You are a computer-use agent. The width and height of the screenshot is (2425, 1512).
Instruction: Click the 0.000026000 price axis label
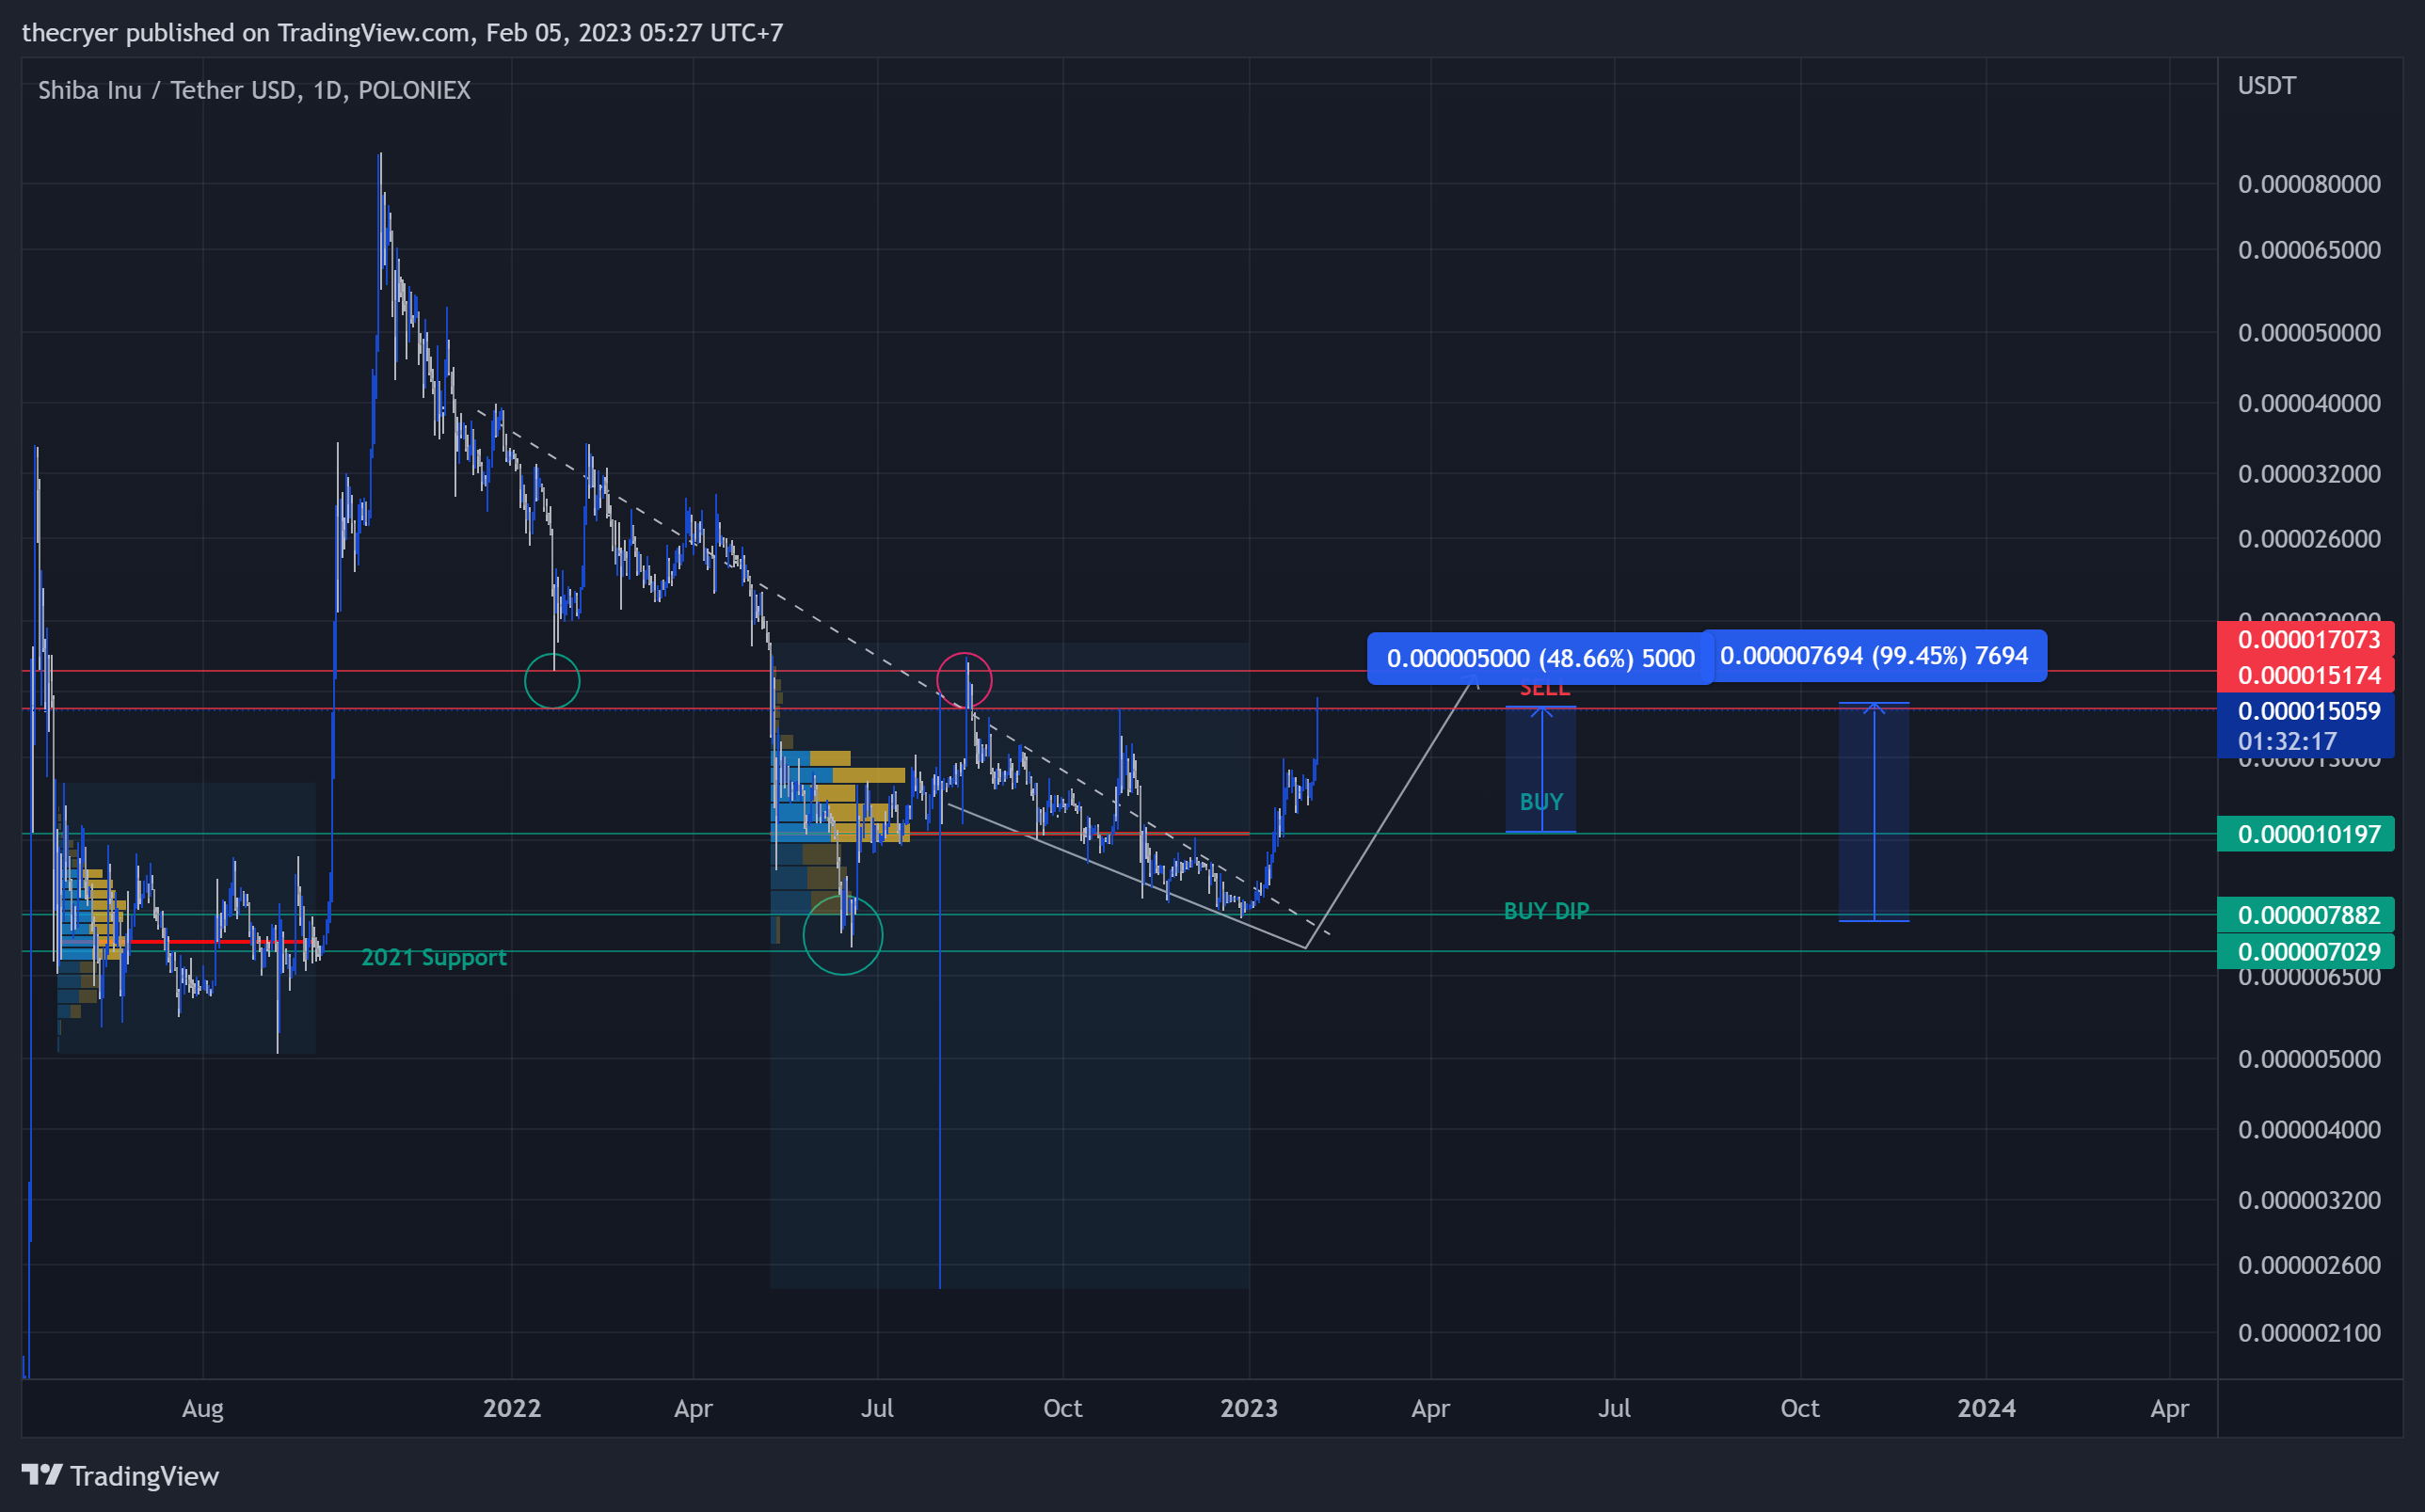pos(2309,538)
